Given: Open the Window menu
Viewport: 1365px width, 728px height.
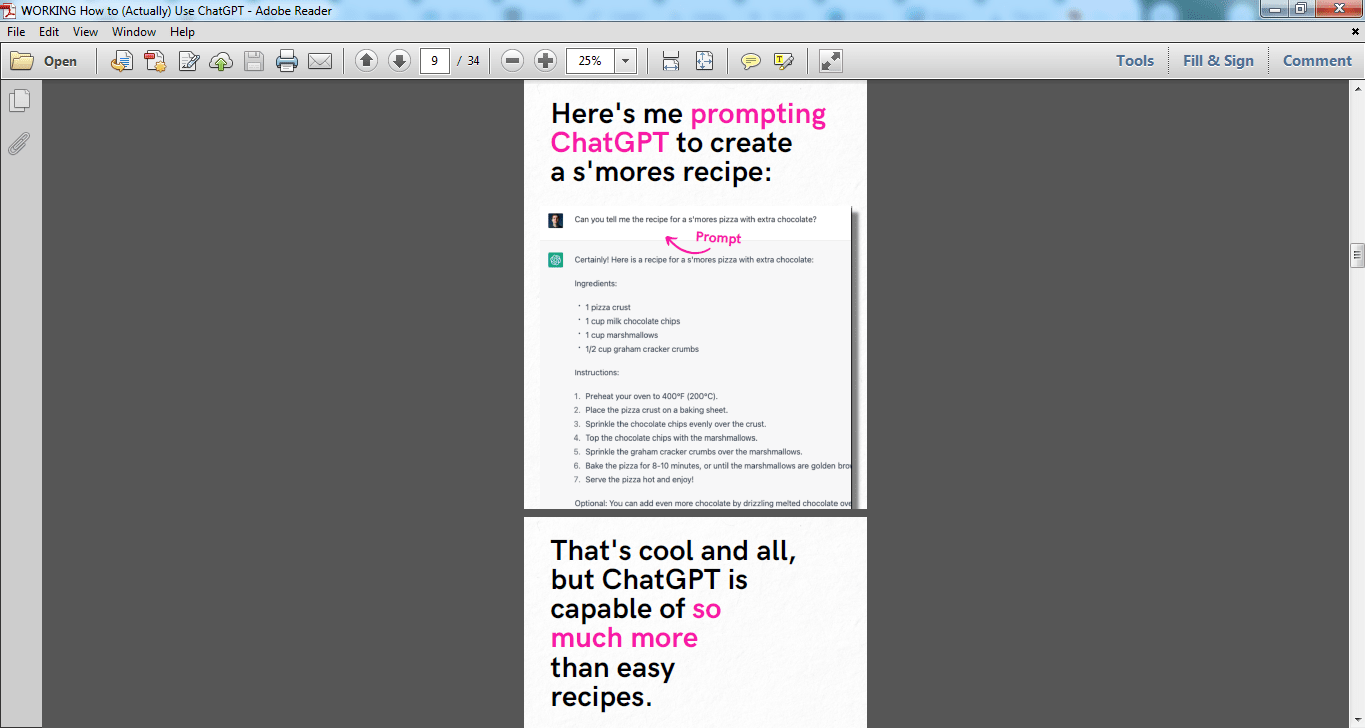Looking at the screenshot, I should click(134, 32).
